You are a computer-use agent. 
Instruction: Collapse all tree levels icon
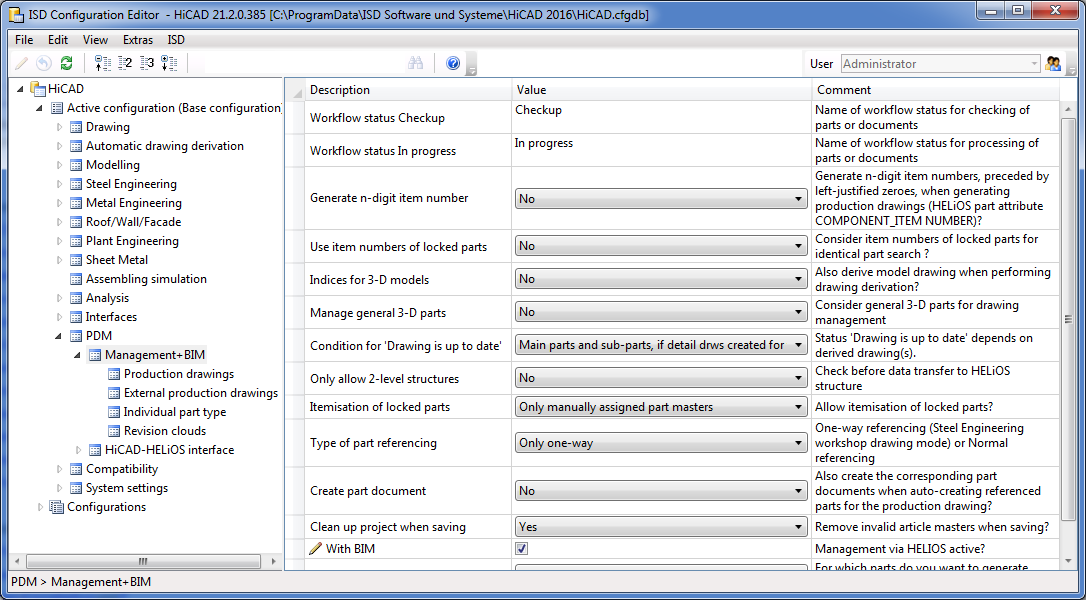click(x=103, y=64)
